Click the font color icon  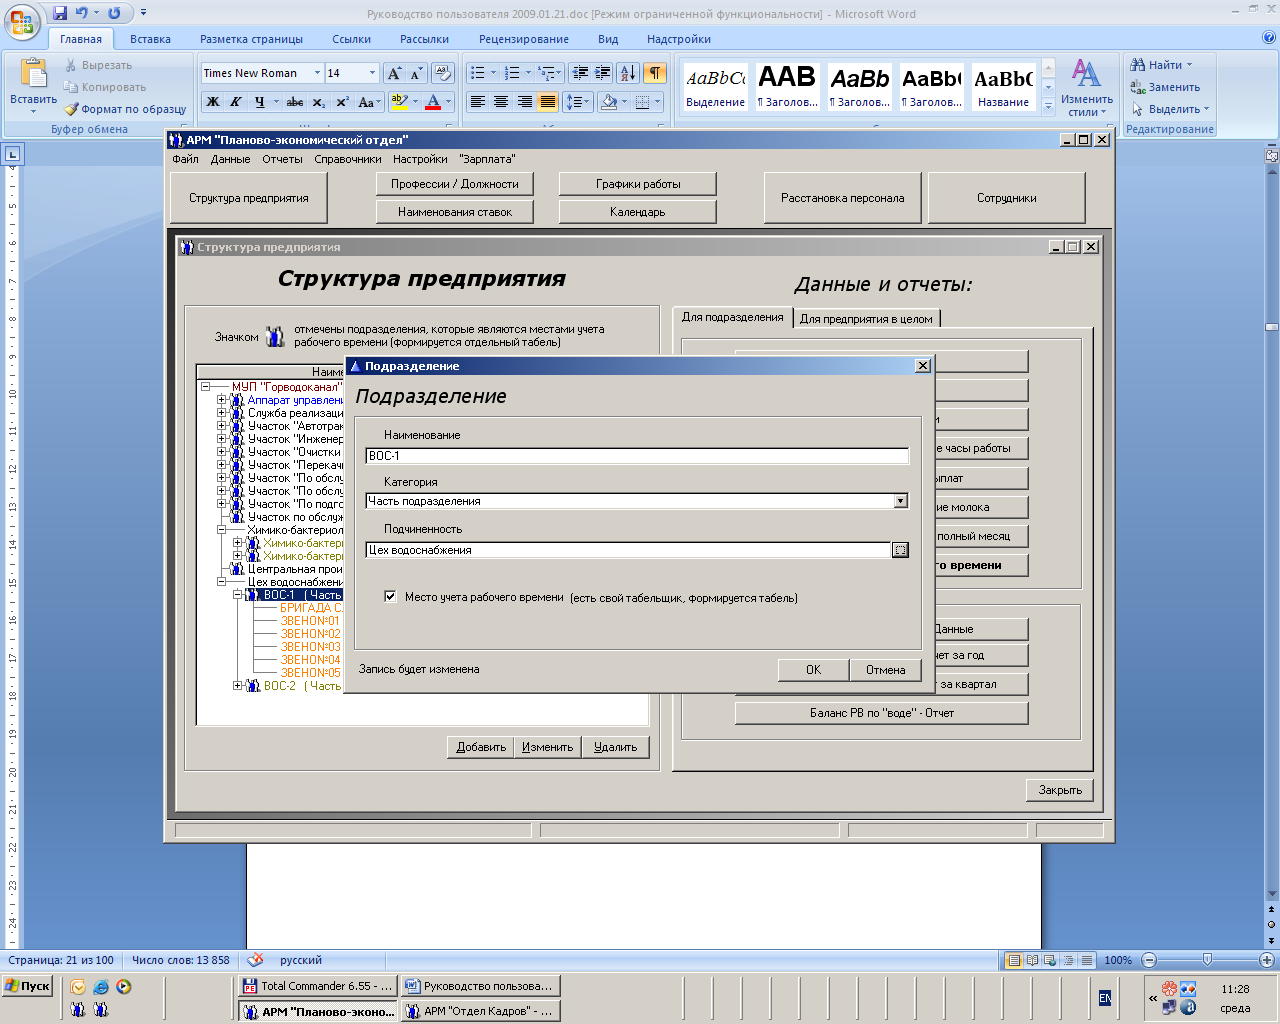pos(433,102)
